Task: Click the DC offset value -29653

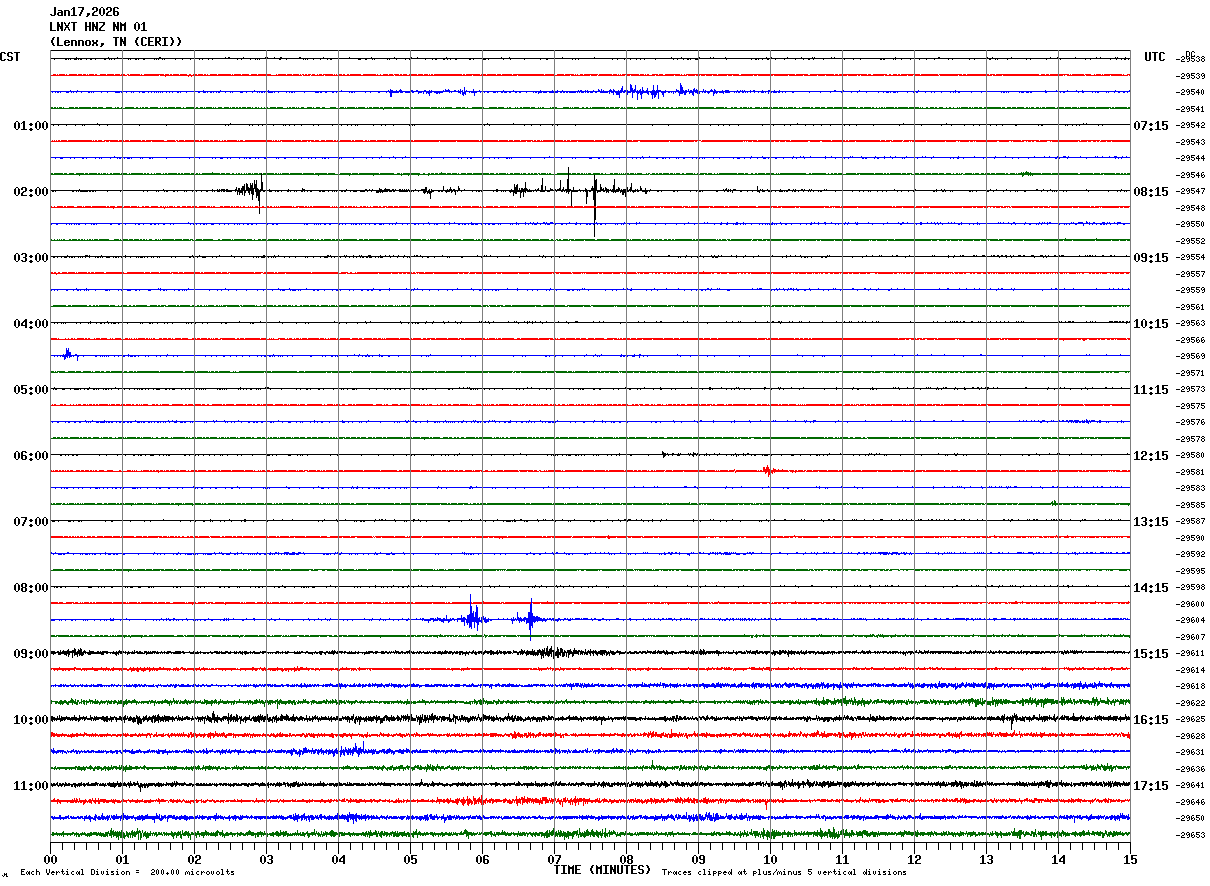Action: [x=1191, y=835]
